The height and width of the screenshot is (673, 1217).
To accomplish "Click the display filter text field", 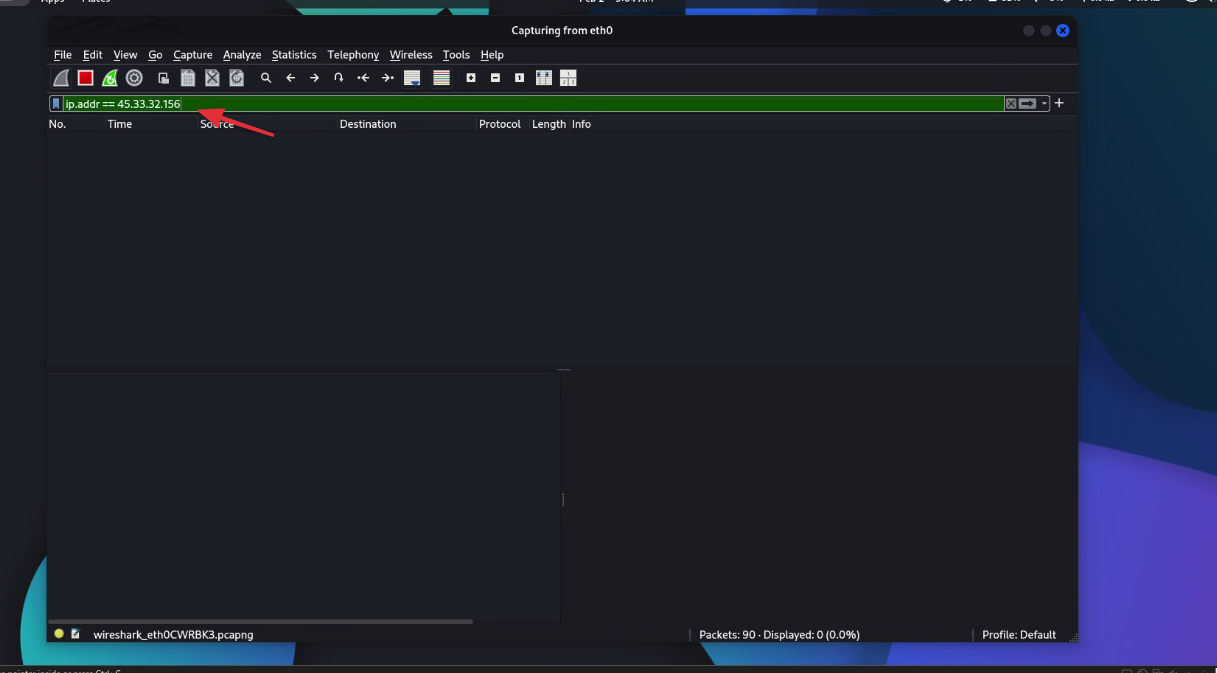I will tap(500, 104).
